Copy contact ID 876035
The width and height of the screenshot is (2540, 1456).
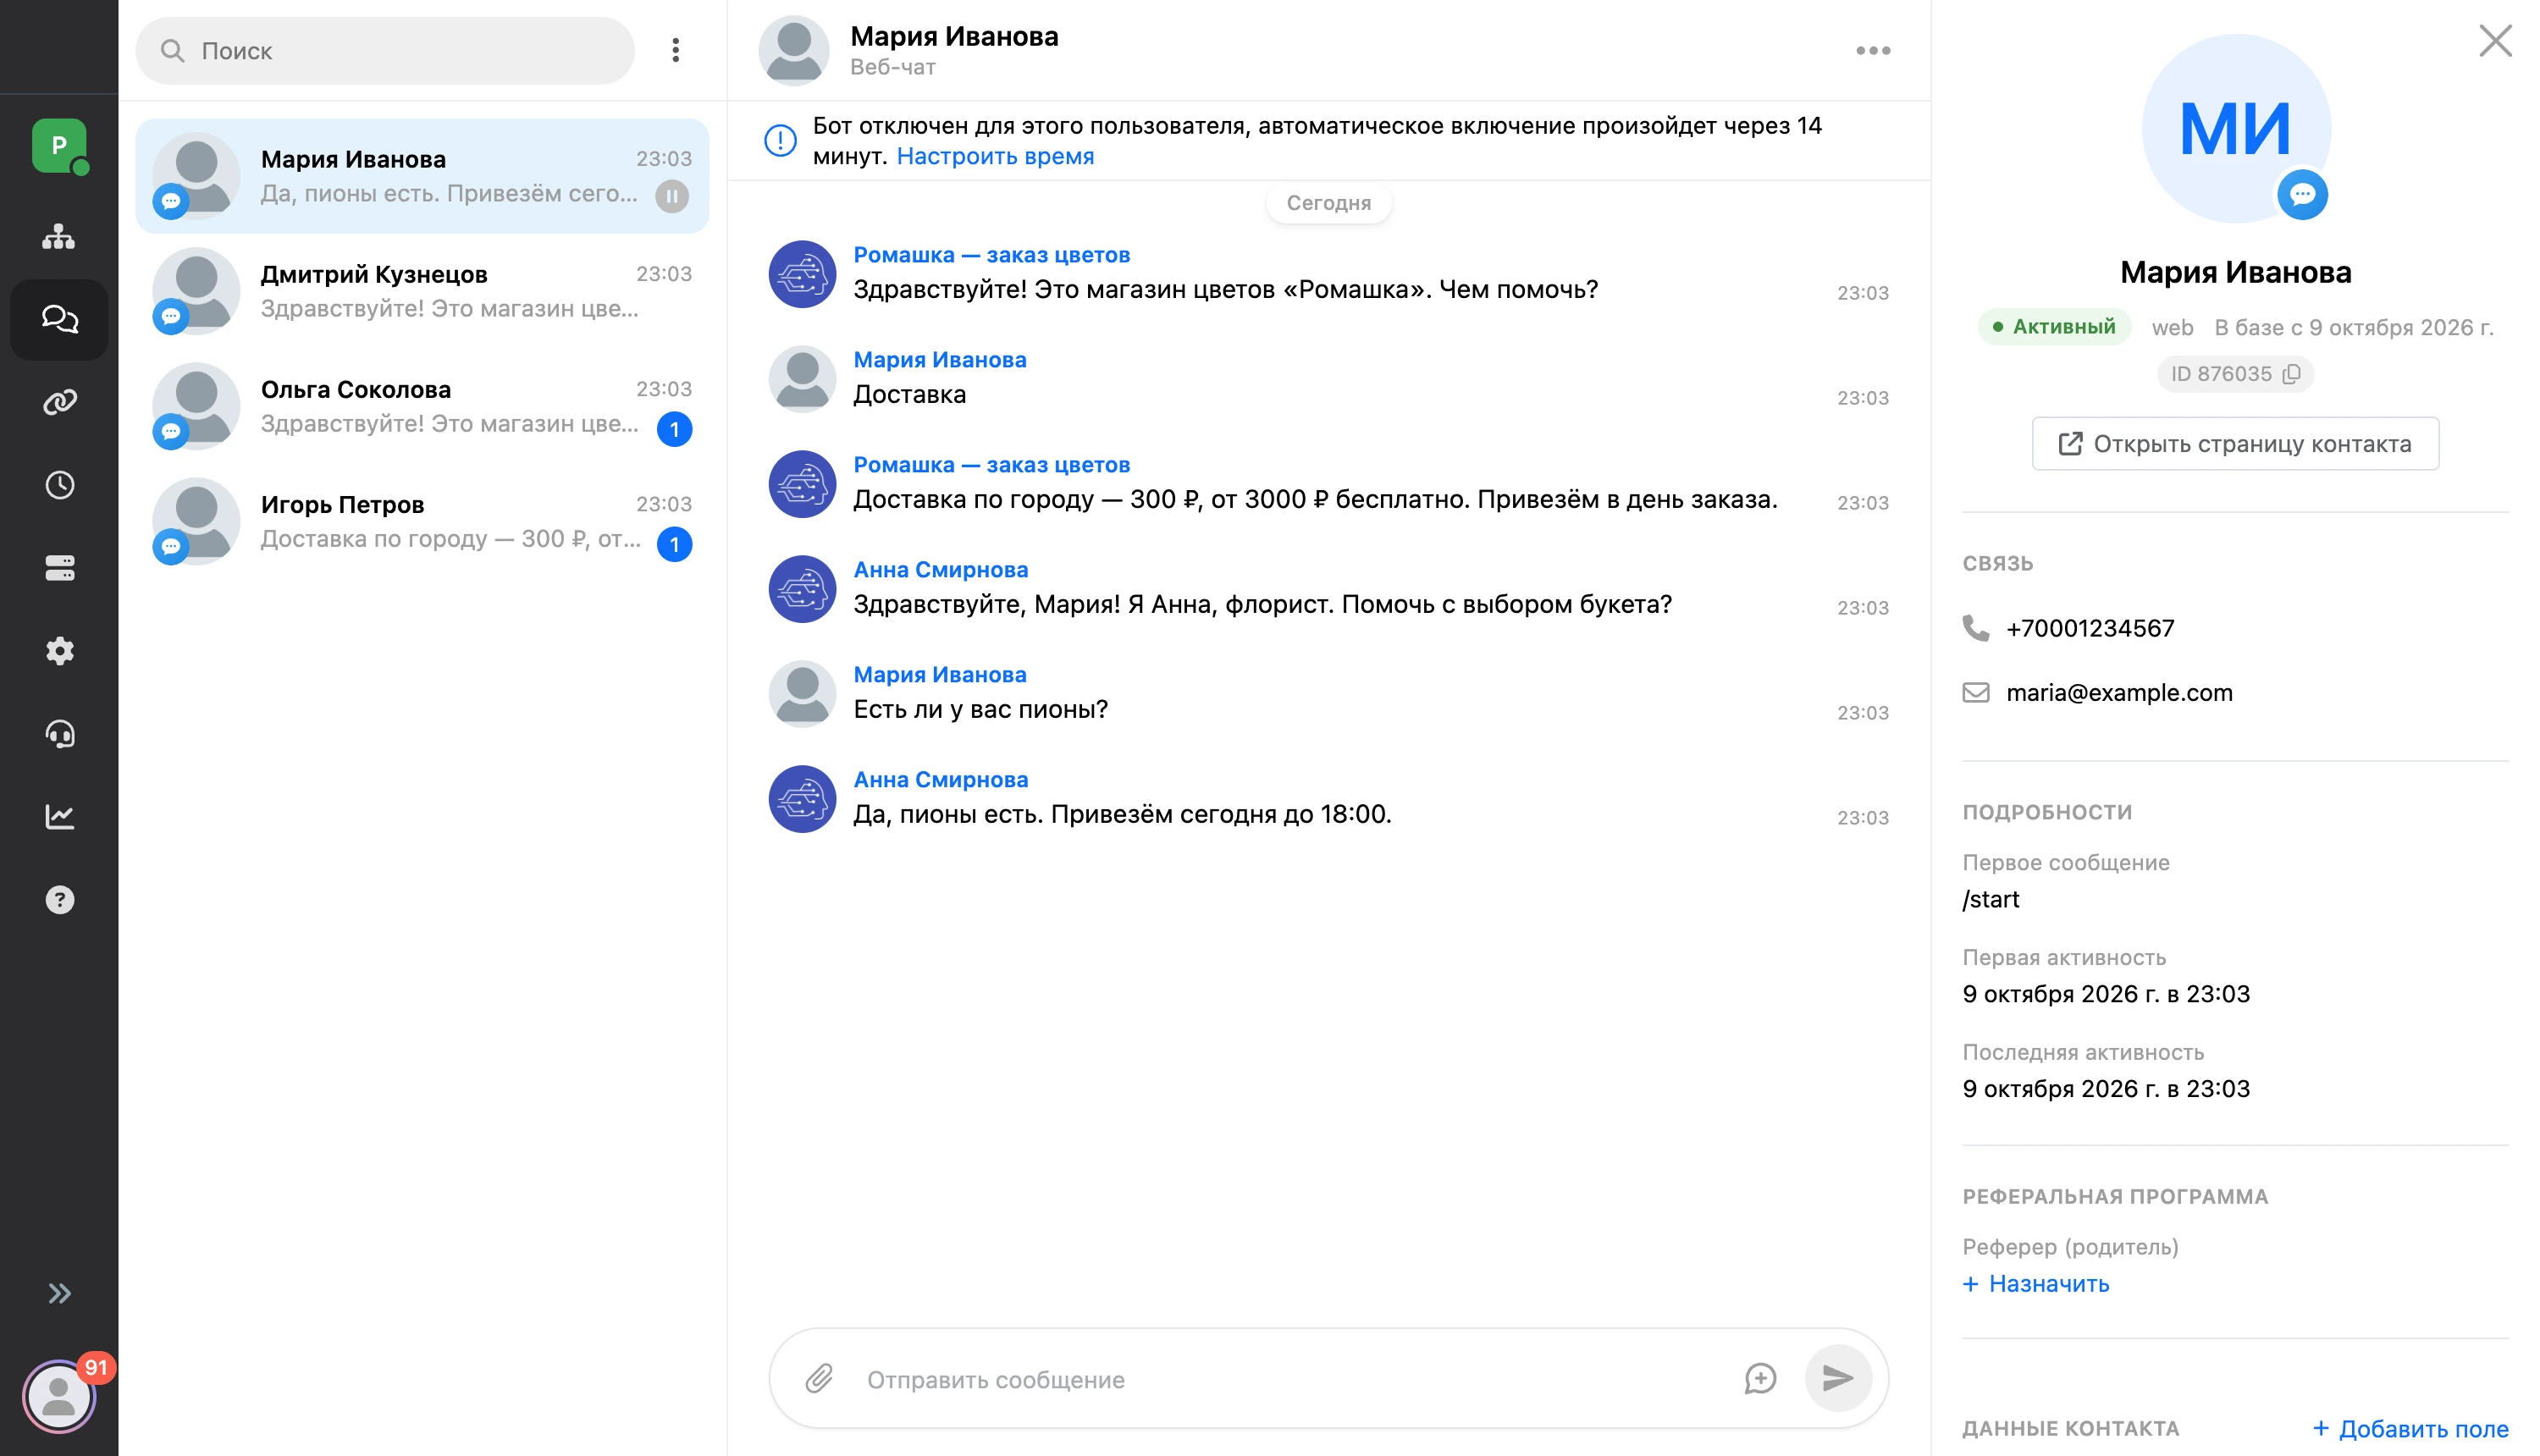2291,374
